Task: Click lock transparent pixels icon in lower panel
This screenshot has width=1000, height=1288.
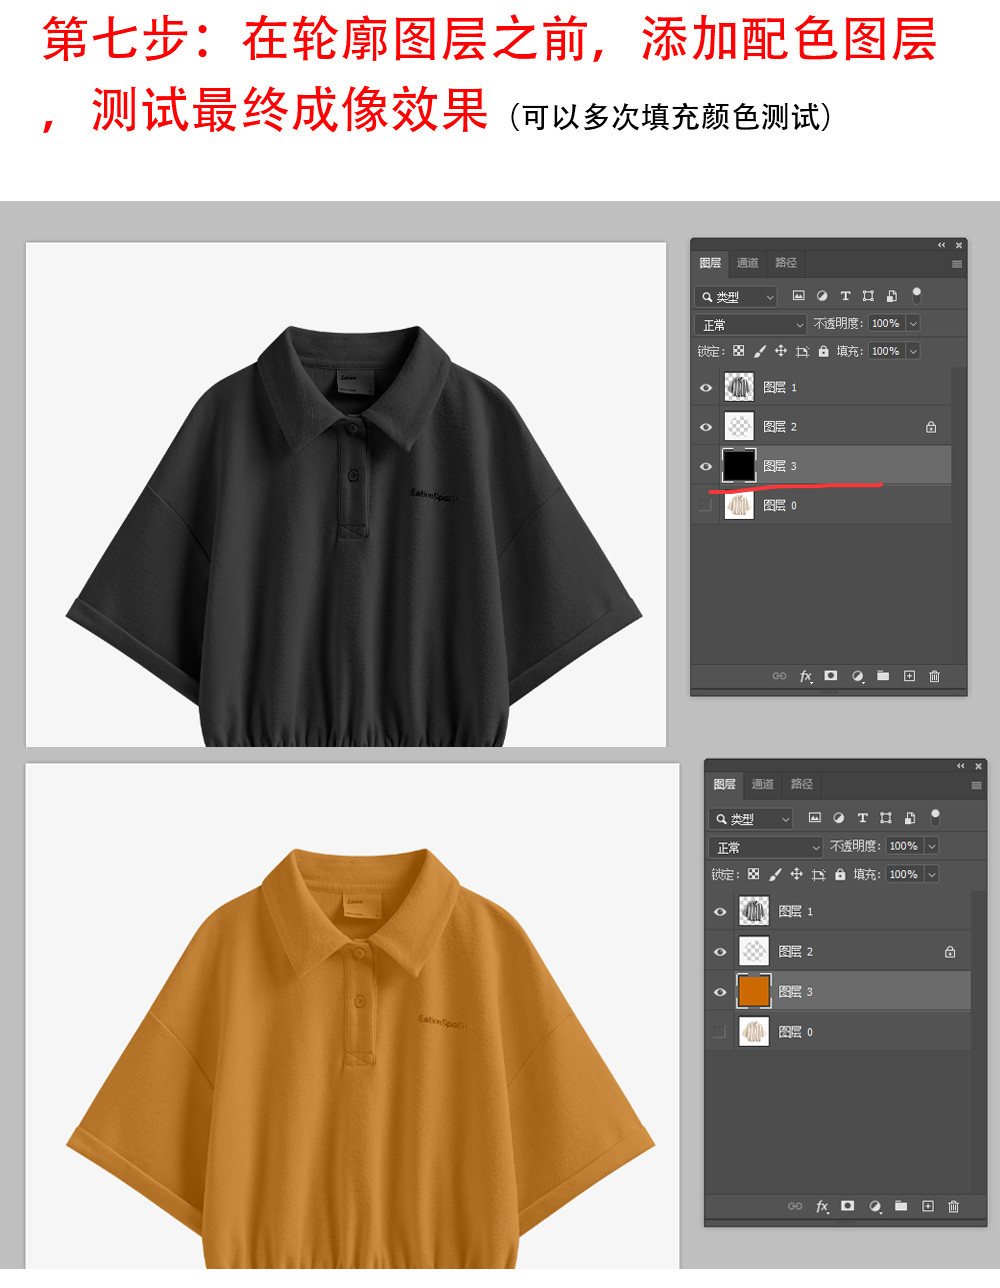Action: pyautogui.click(x=754, y=874)
